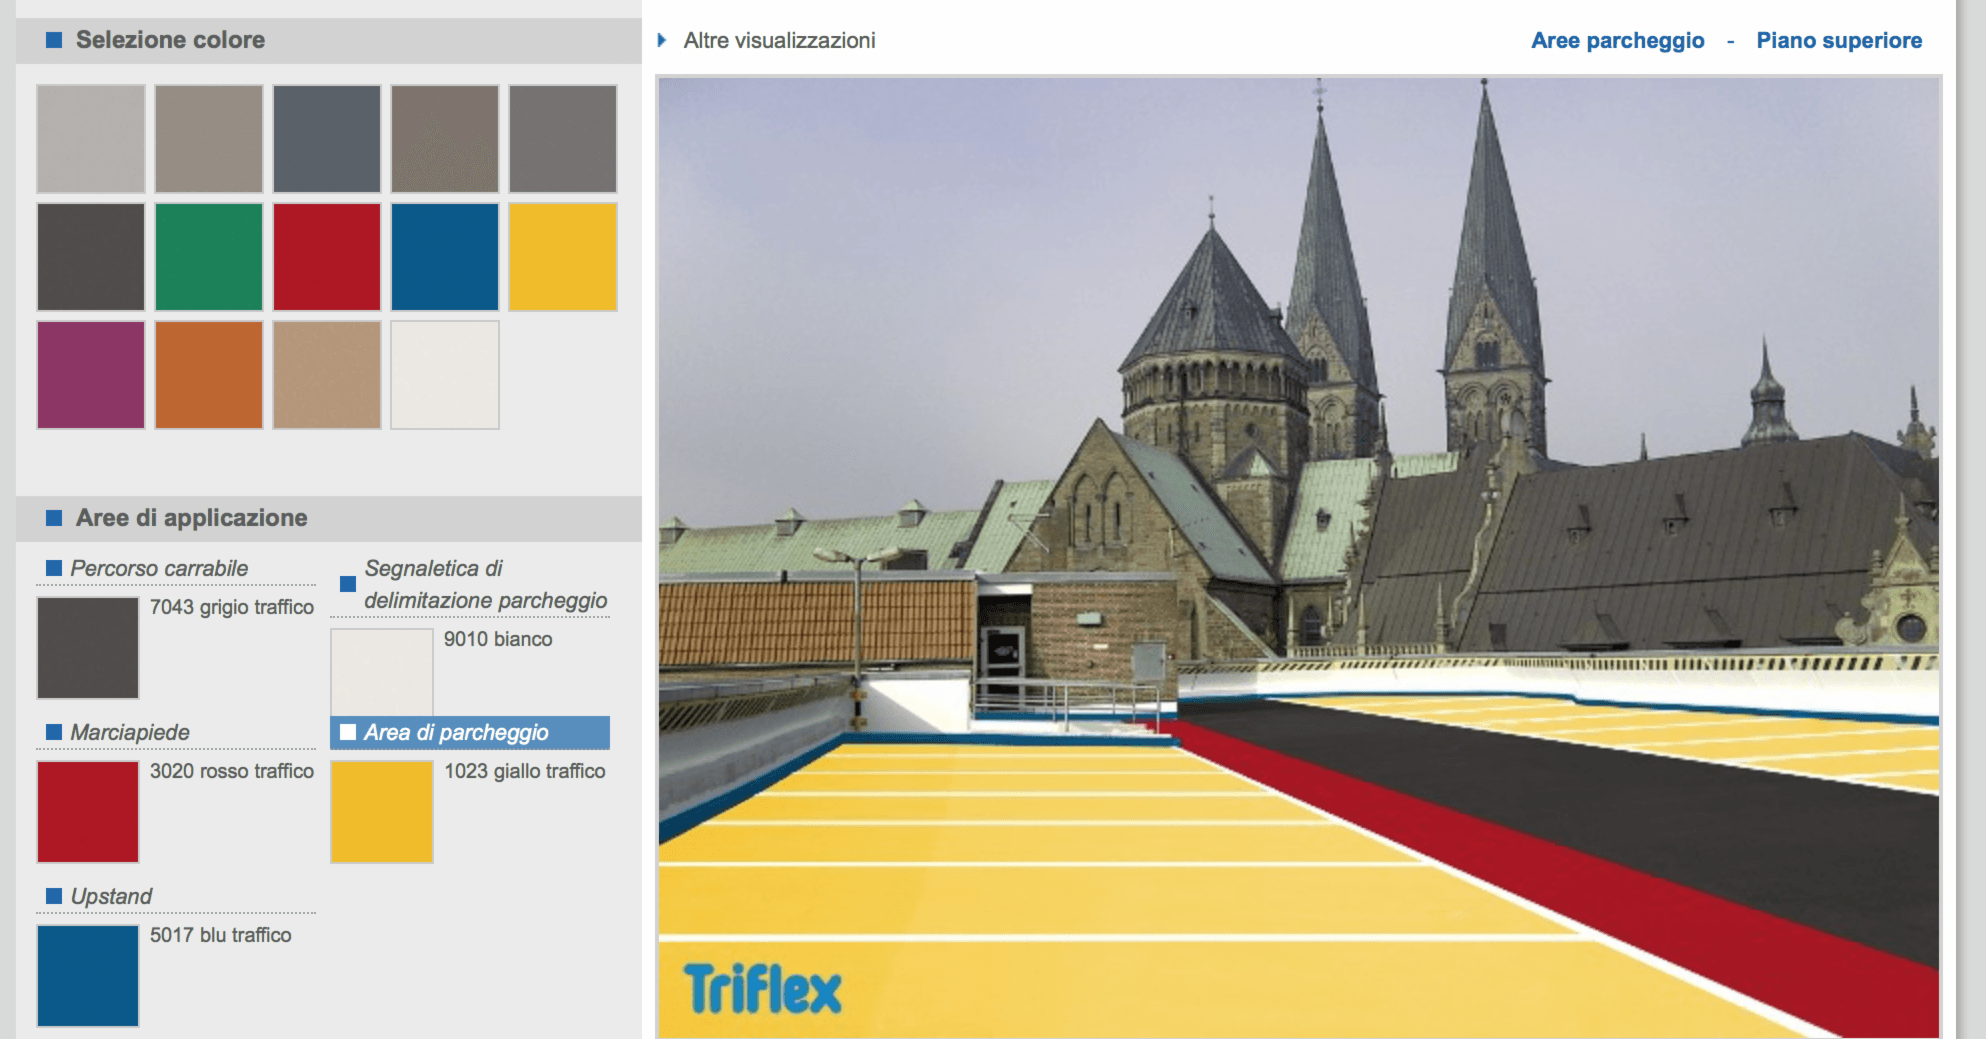Click the 3020 rosso traffico color box
Screen dimensions: 1986x1039
pyautogui.click(x=88, y=812)
